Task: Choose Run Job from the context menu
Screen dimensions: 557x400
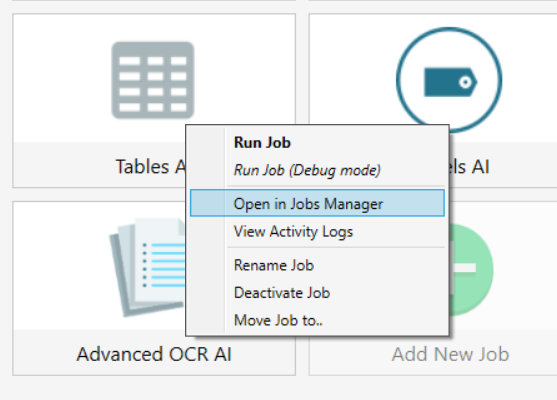Action: [262, 142]
